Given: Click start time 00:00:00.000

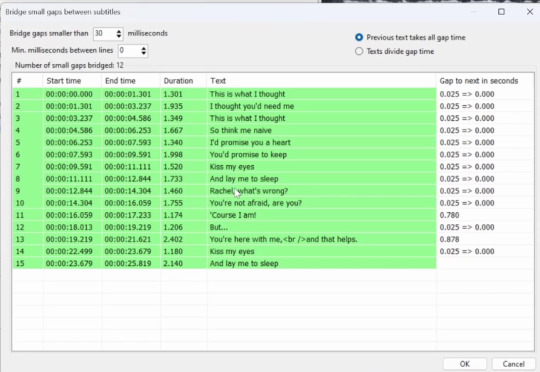Looking at the screenshot, I should pos(69,94).
